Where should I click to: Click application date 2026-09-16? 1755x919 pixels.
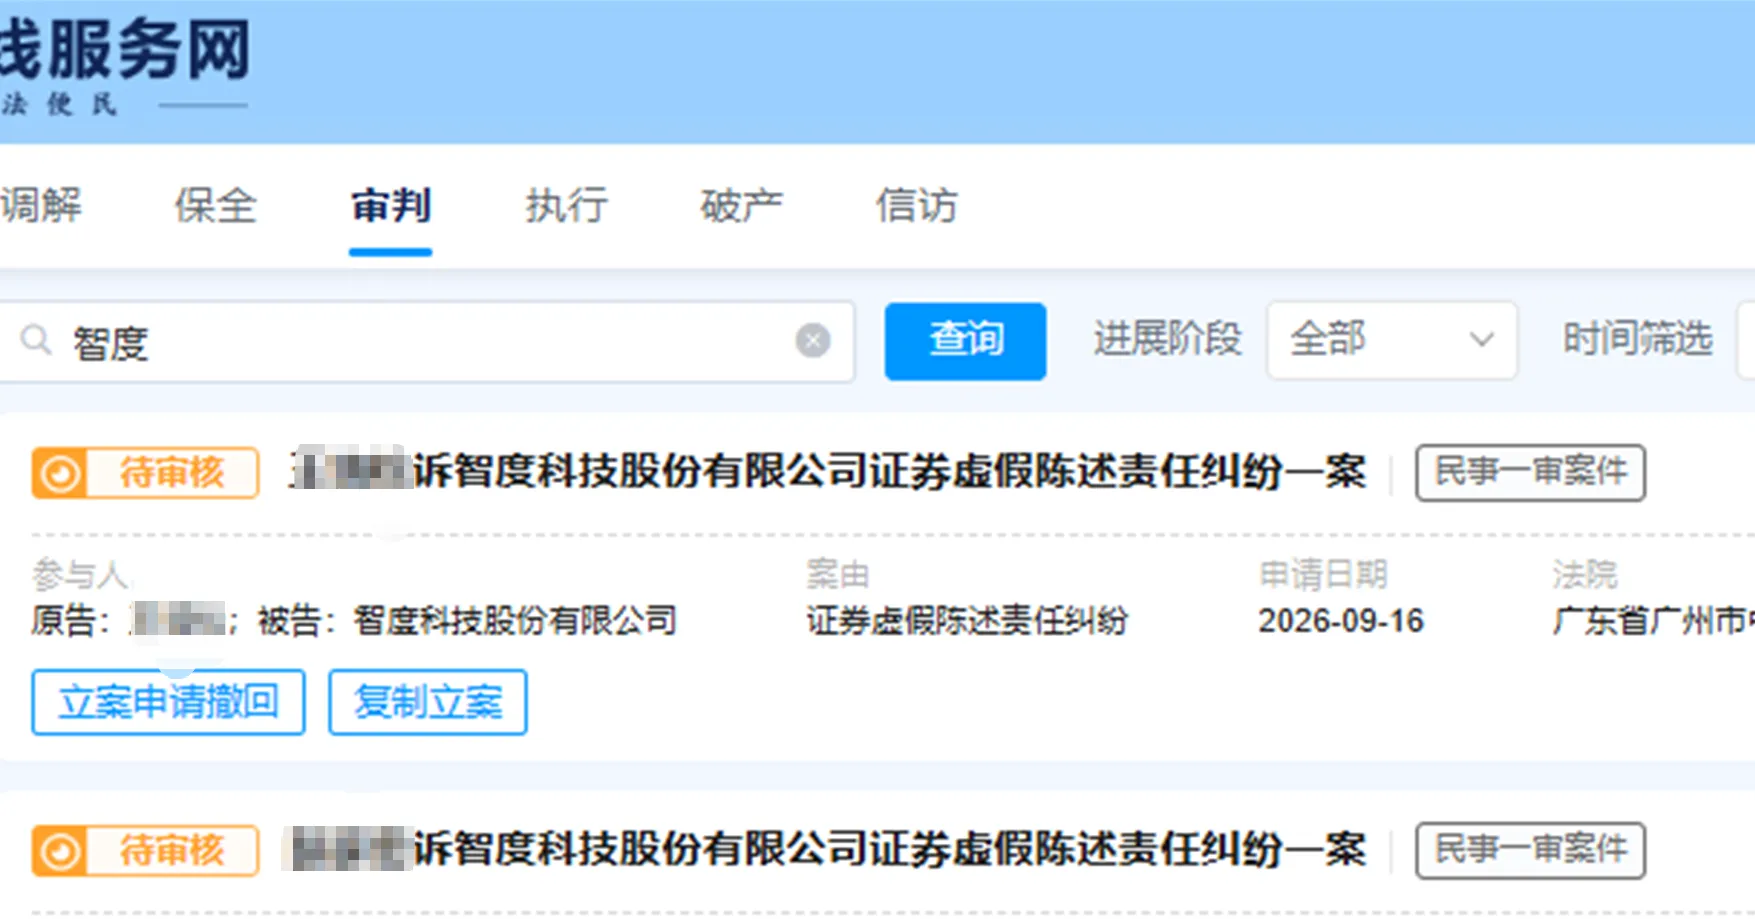(x=1341, y=620)
